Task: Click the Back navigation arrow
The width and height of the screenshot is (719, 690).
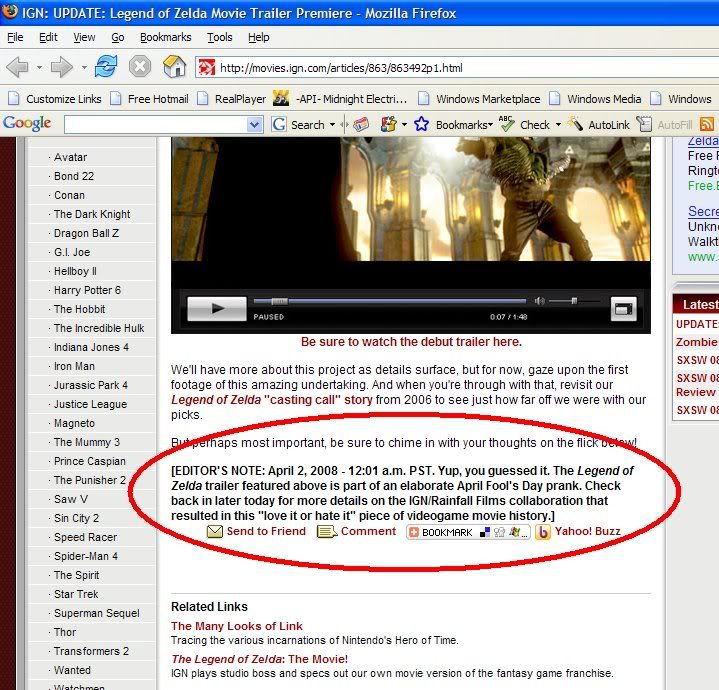Action: (18, 68)
